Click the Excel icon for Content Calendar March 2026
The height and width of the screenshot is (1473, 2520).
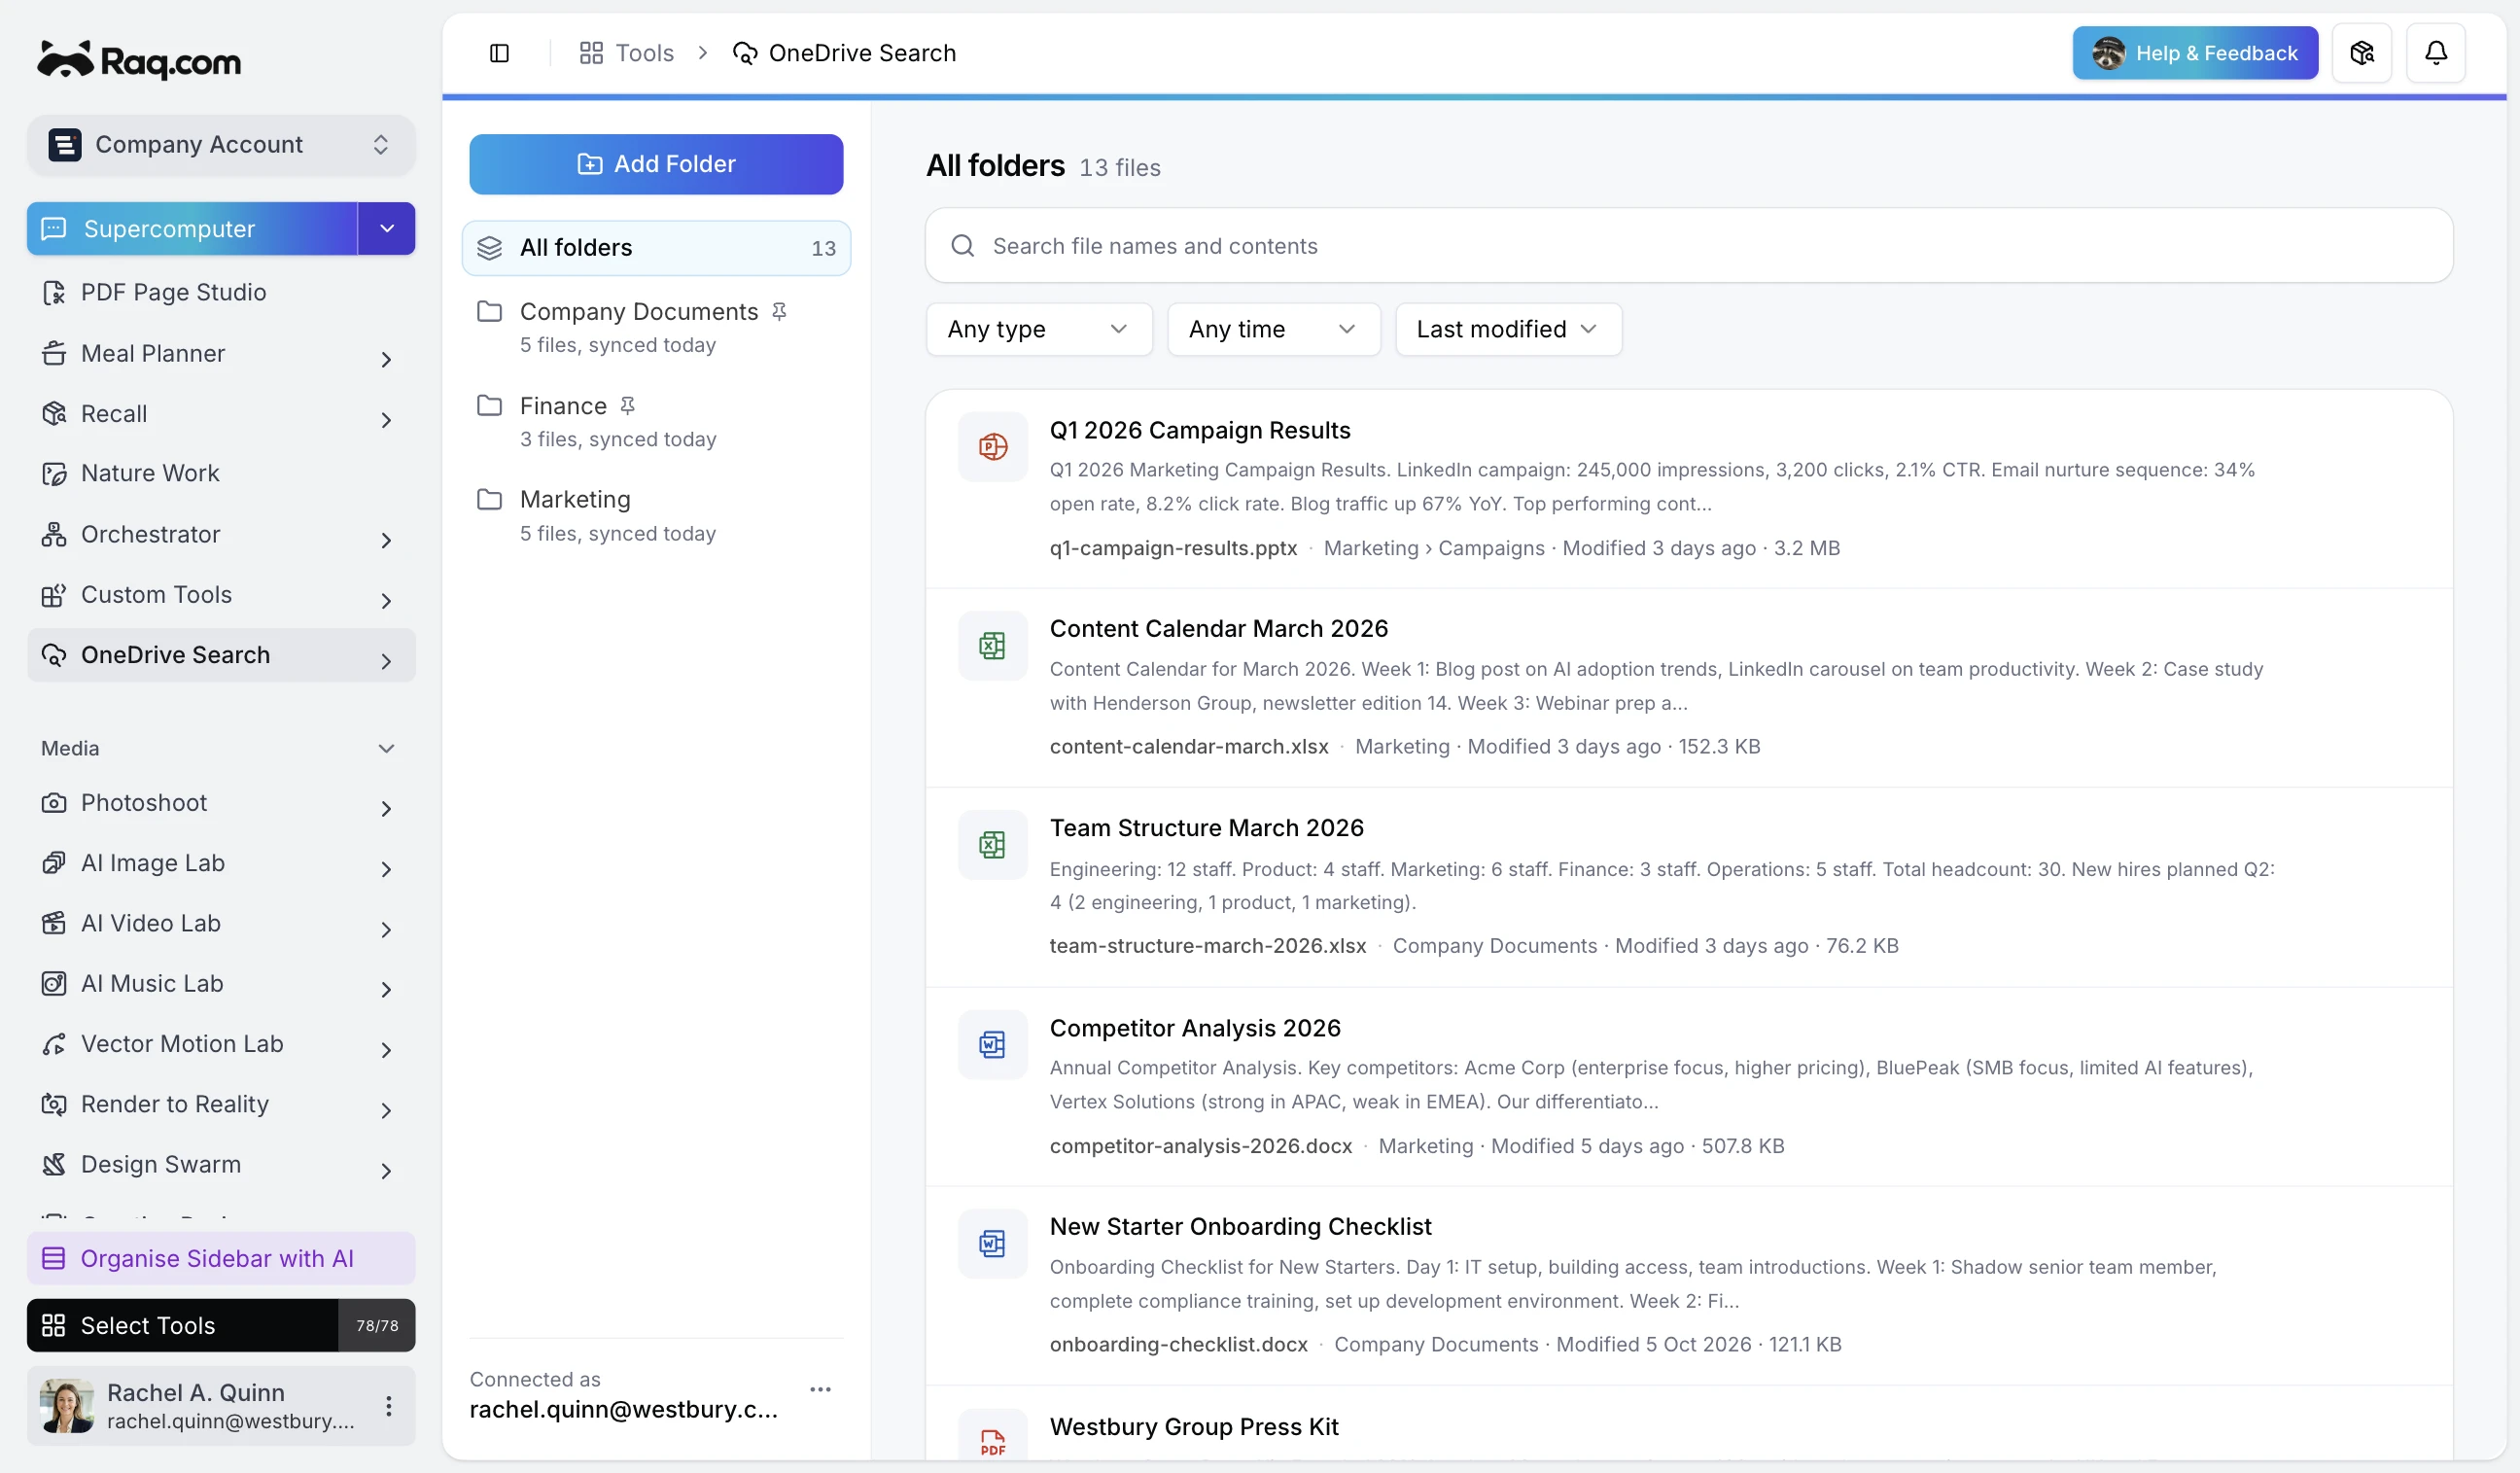click(x=992, y=645)
